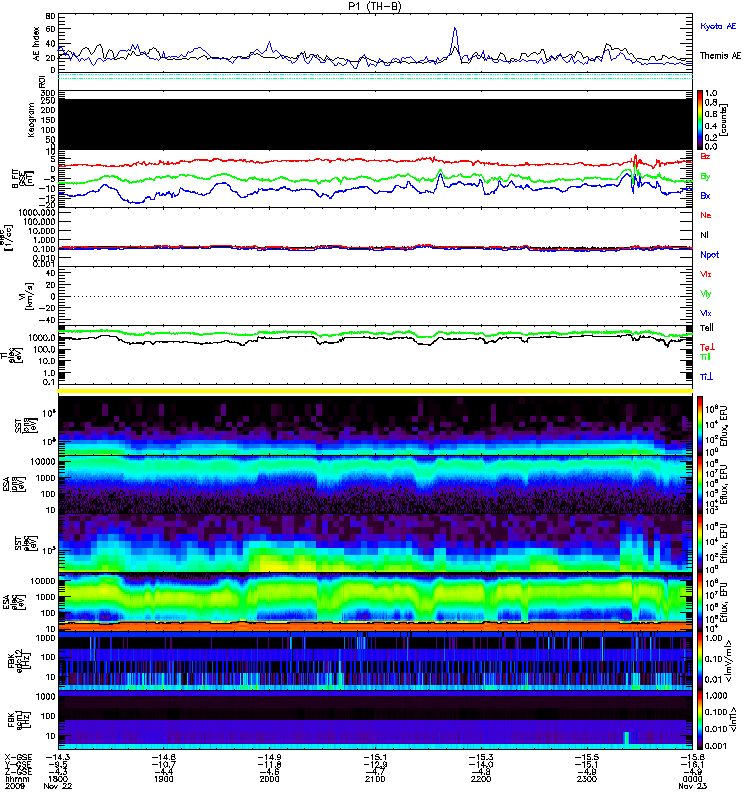Click the X-GSE value -14.3
The width and height of the screenshot is (750, 800).
coord(58,757)
